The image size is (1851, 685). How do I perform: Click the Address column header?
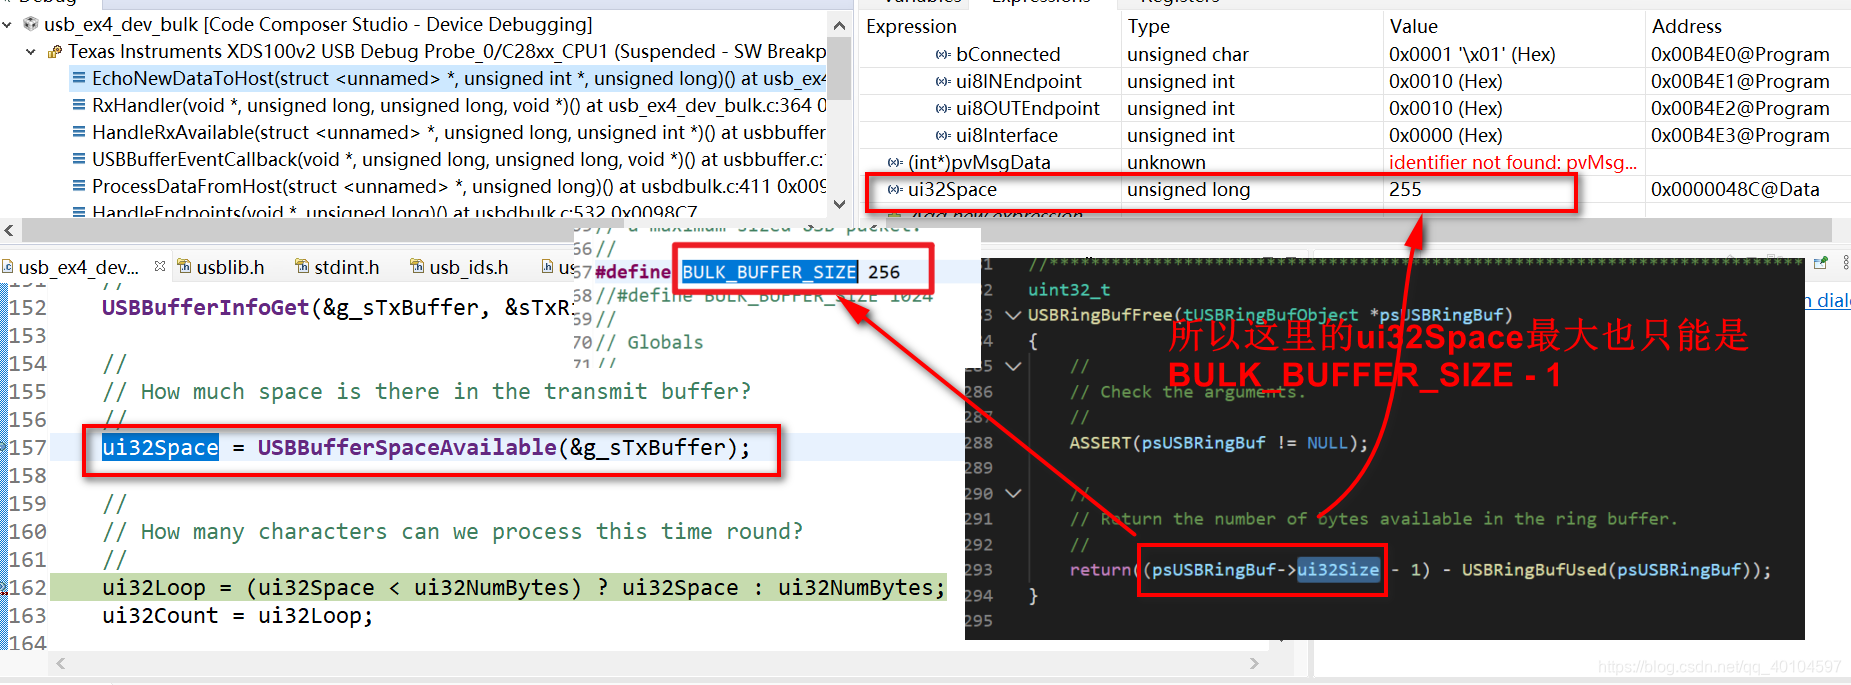click(1686, 26)
